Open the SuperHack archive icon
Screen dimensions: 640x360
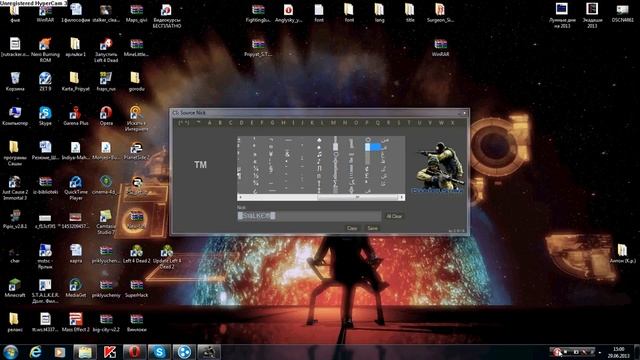point(136,288)
